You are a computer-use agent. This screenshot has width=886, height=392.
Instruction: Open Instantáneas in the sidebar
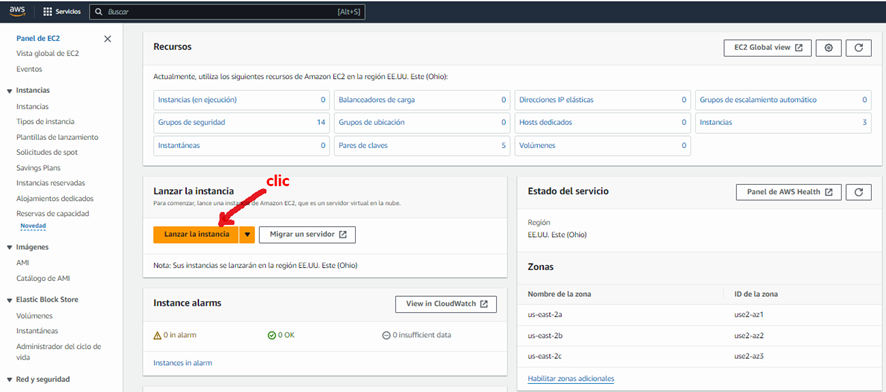[x=37, y=331]
